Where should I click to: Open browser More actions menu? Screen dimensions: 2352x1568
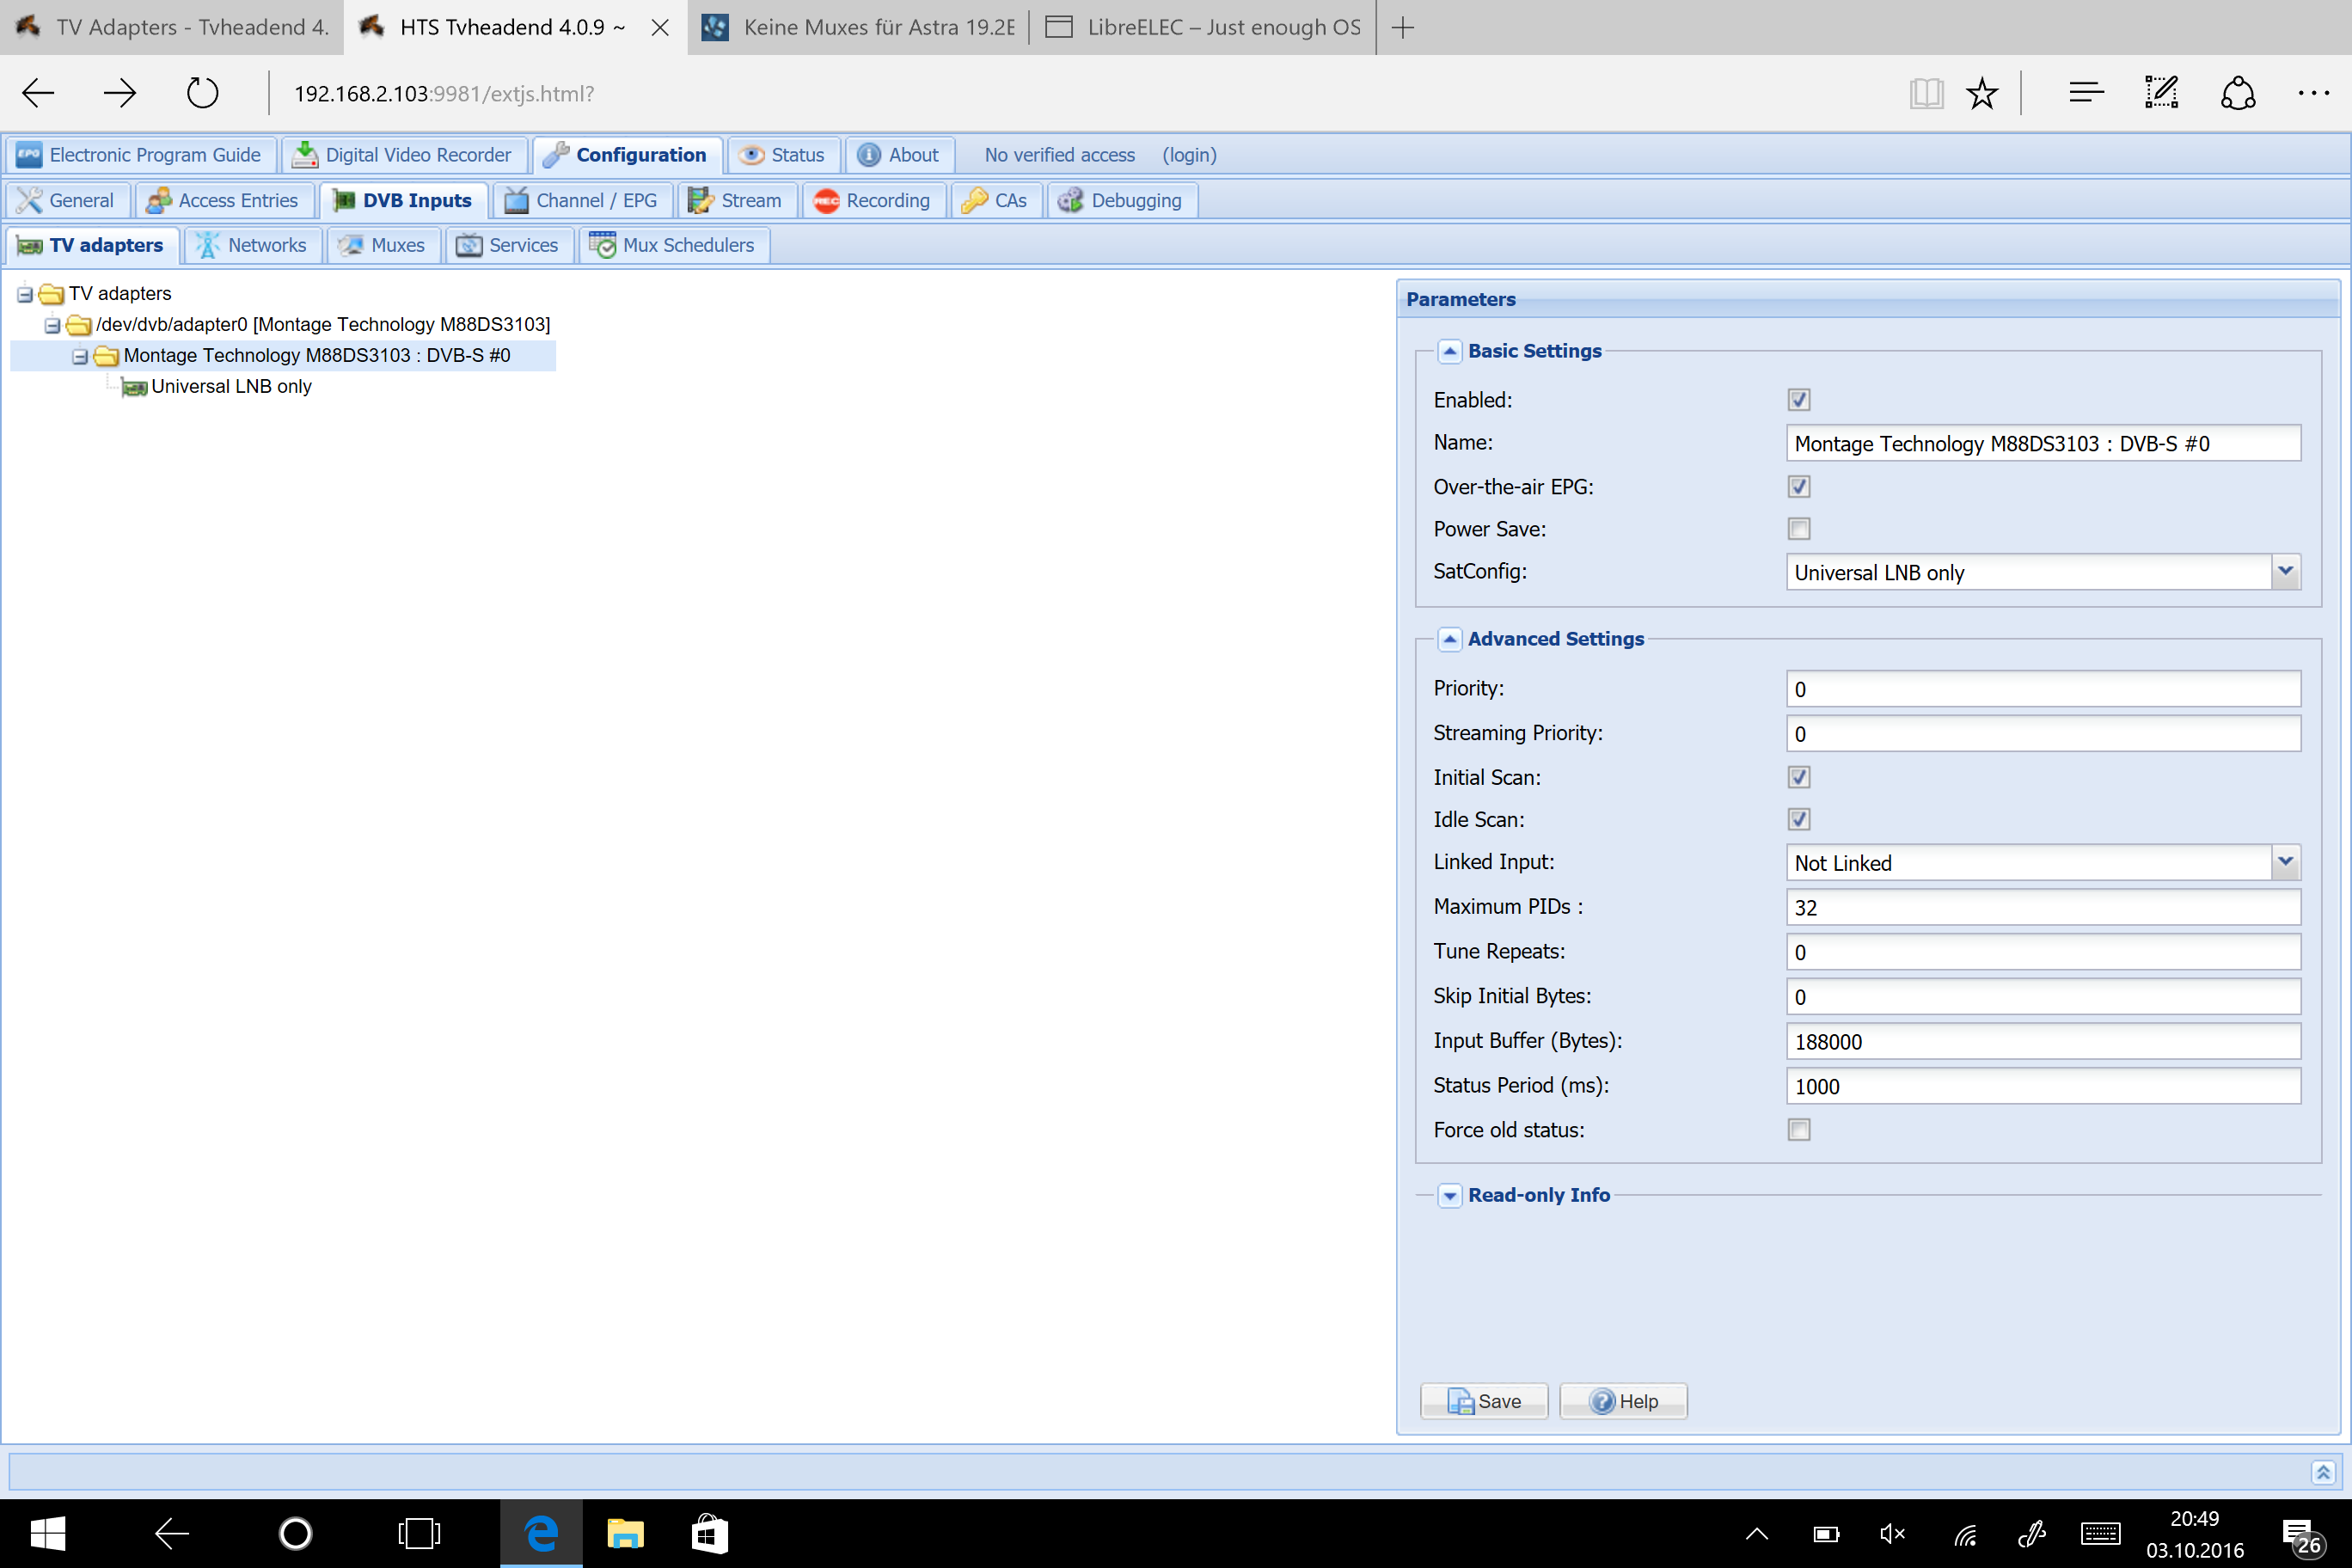pos(2314,93)
